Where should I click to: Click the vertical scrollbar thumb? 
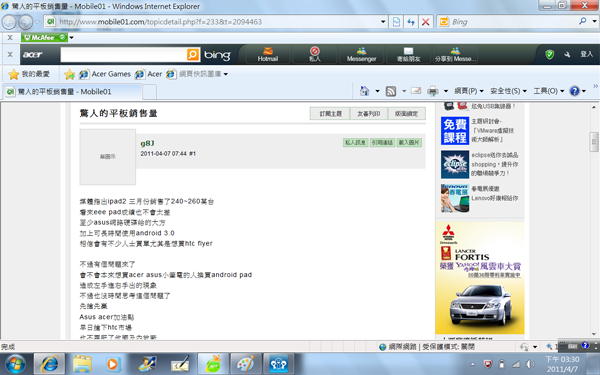point(594,142)
